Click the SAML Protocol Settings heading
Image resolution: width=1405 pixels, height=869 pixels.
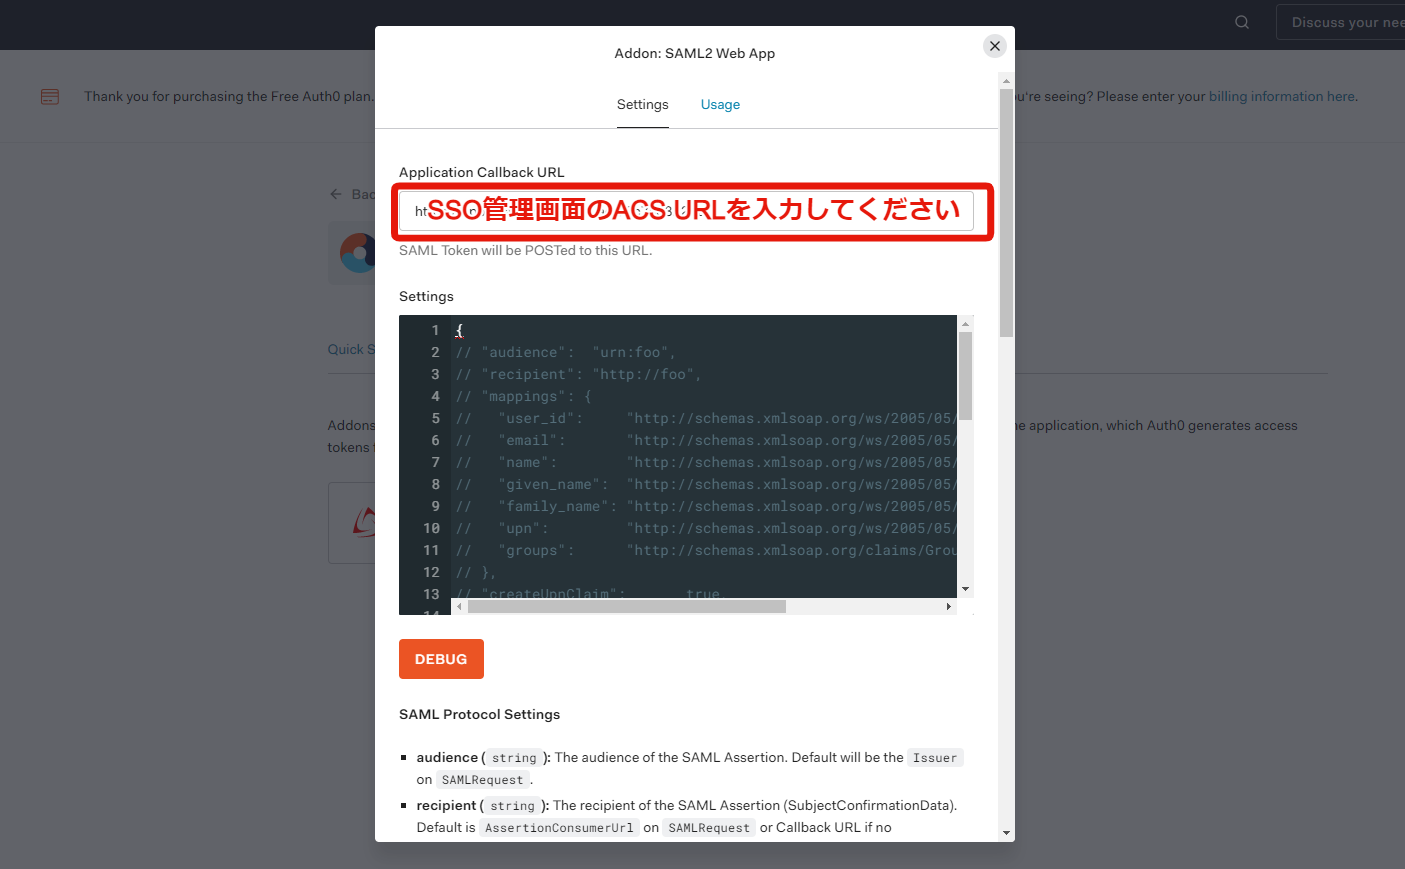click(479, 715)
